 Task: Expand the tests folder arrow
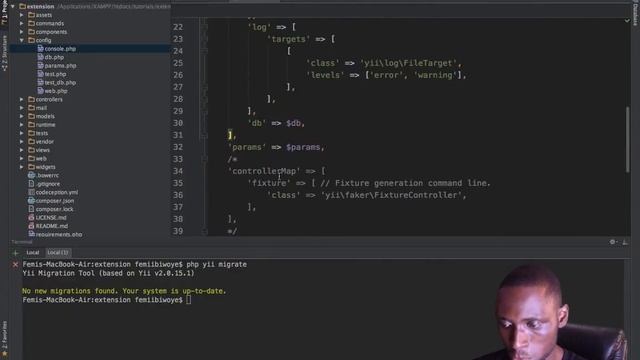point(22,133)
